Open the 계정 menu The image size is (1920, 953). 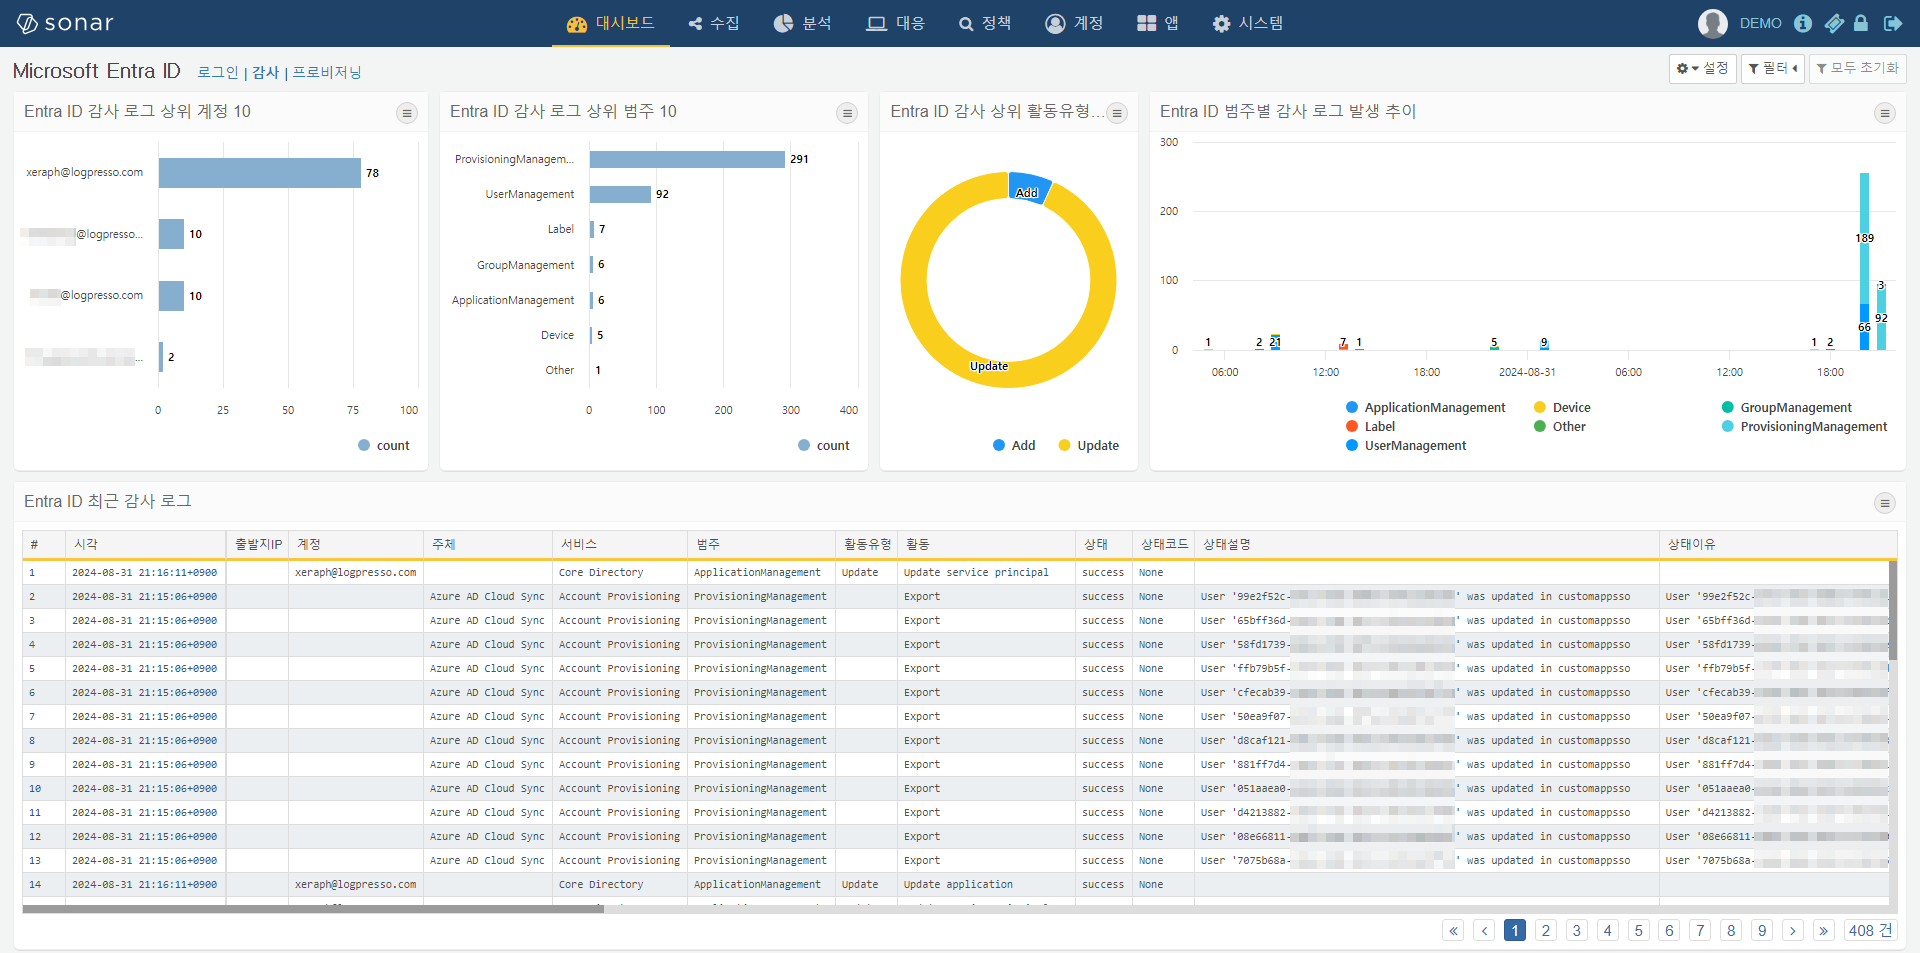pos(1074,23)
